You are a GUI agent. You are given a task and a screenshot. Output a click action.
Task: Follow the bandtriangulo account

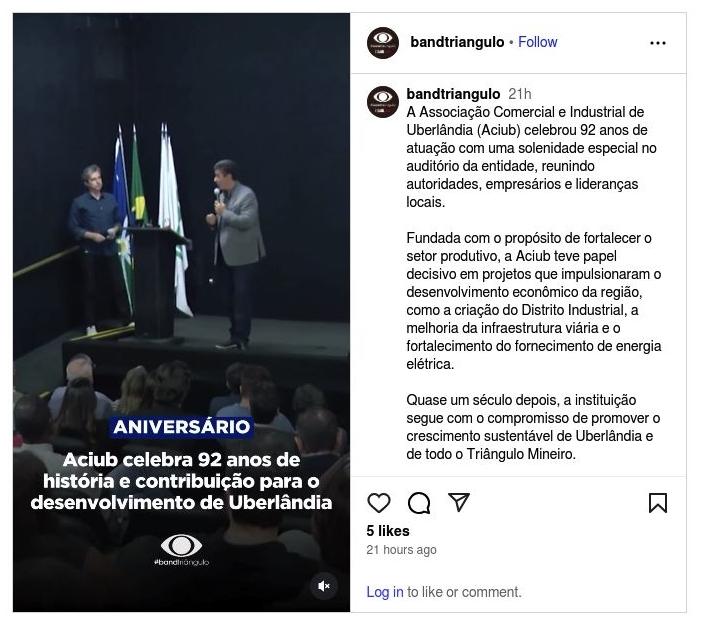(x=537, y=42)
